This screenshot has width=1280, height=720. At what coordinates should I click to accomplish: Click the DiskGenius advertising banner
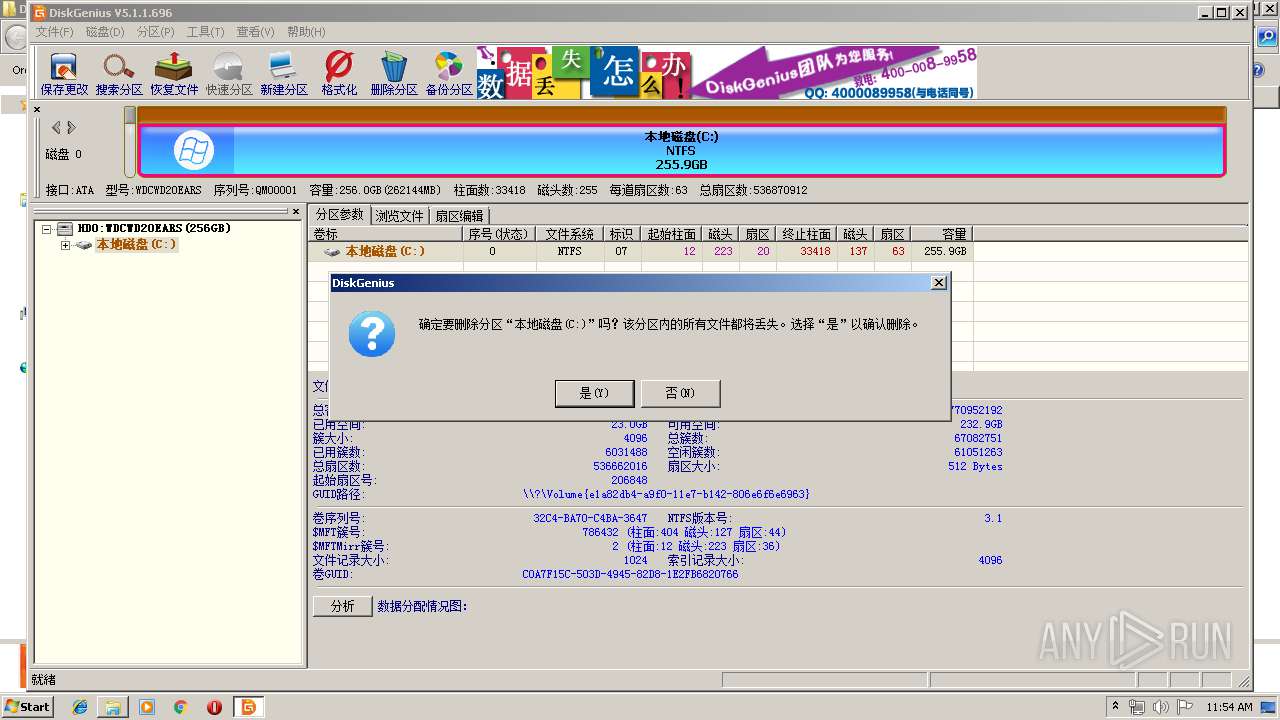pos(727,73)
